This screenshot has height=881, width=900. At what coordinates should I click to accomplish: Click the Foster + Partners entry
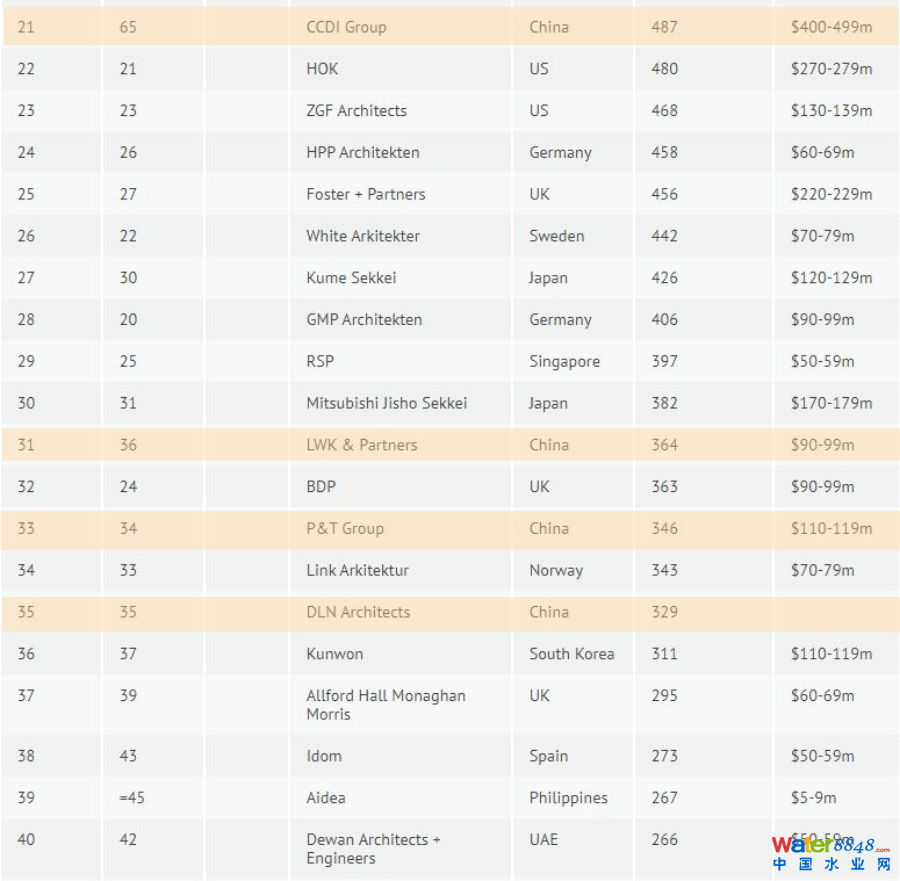point(365,194)
